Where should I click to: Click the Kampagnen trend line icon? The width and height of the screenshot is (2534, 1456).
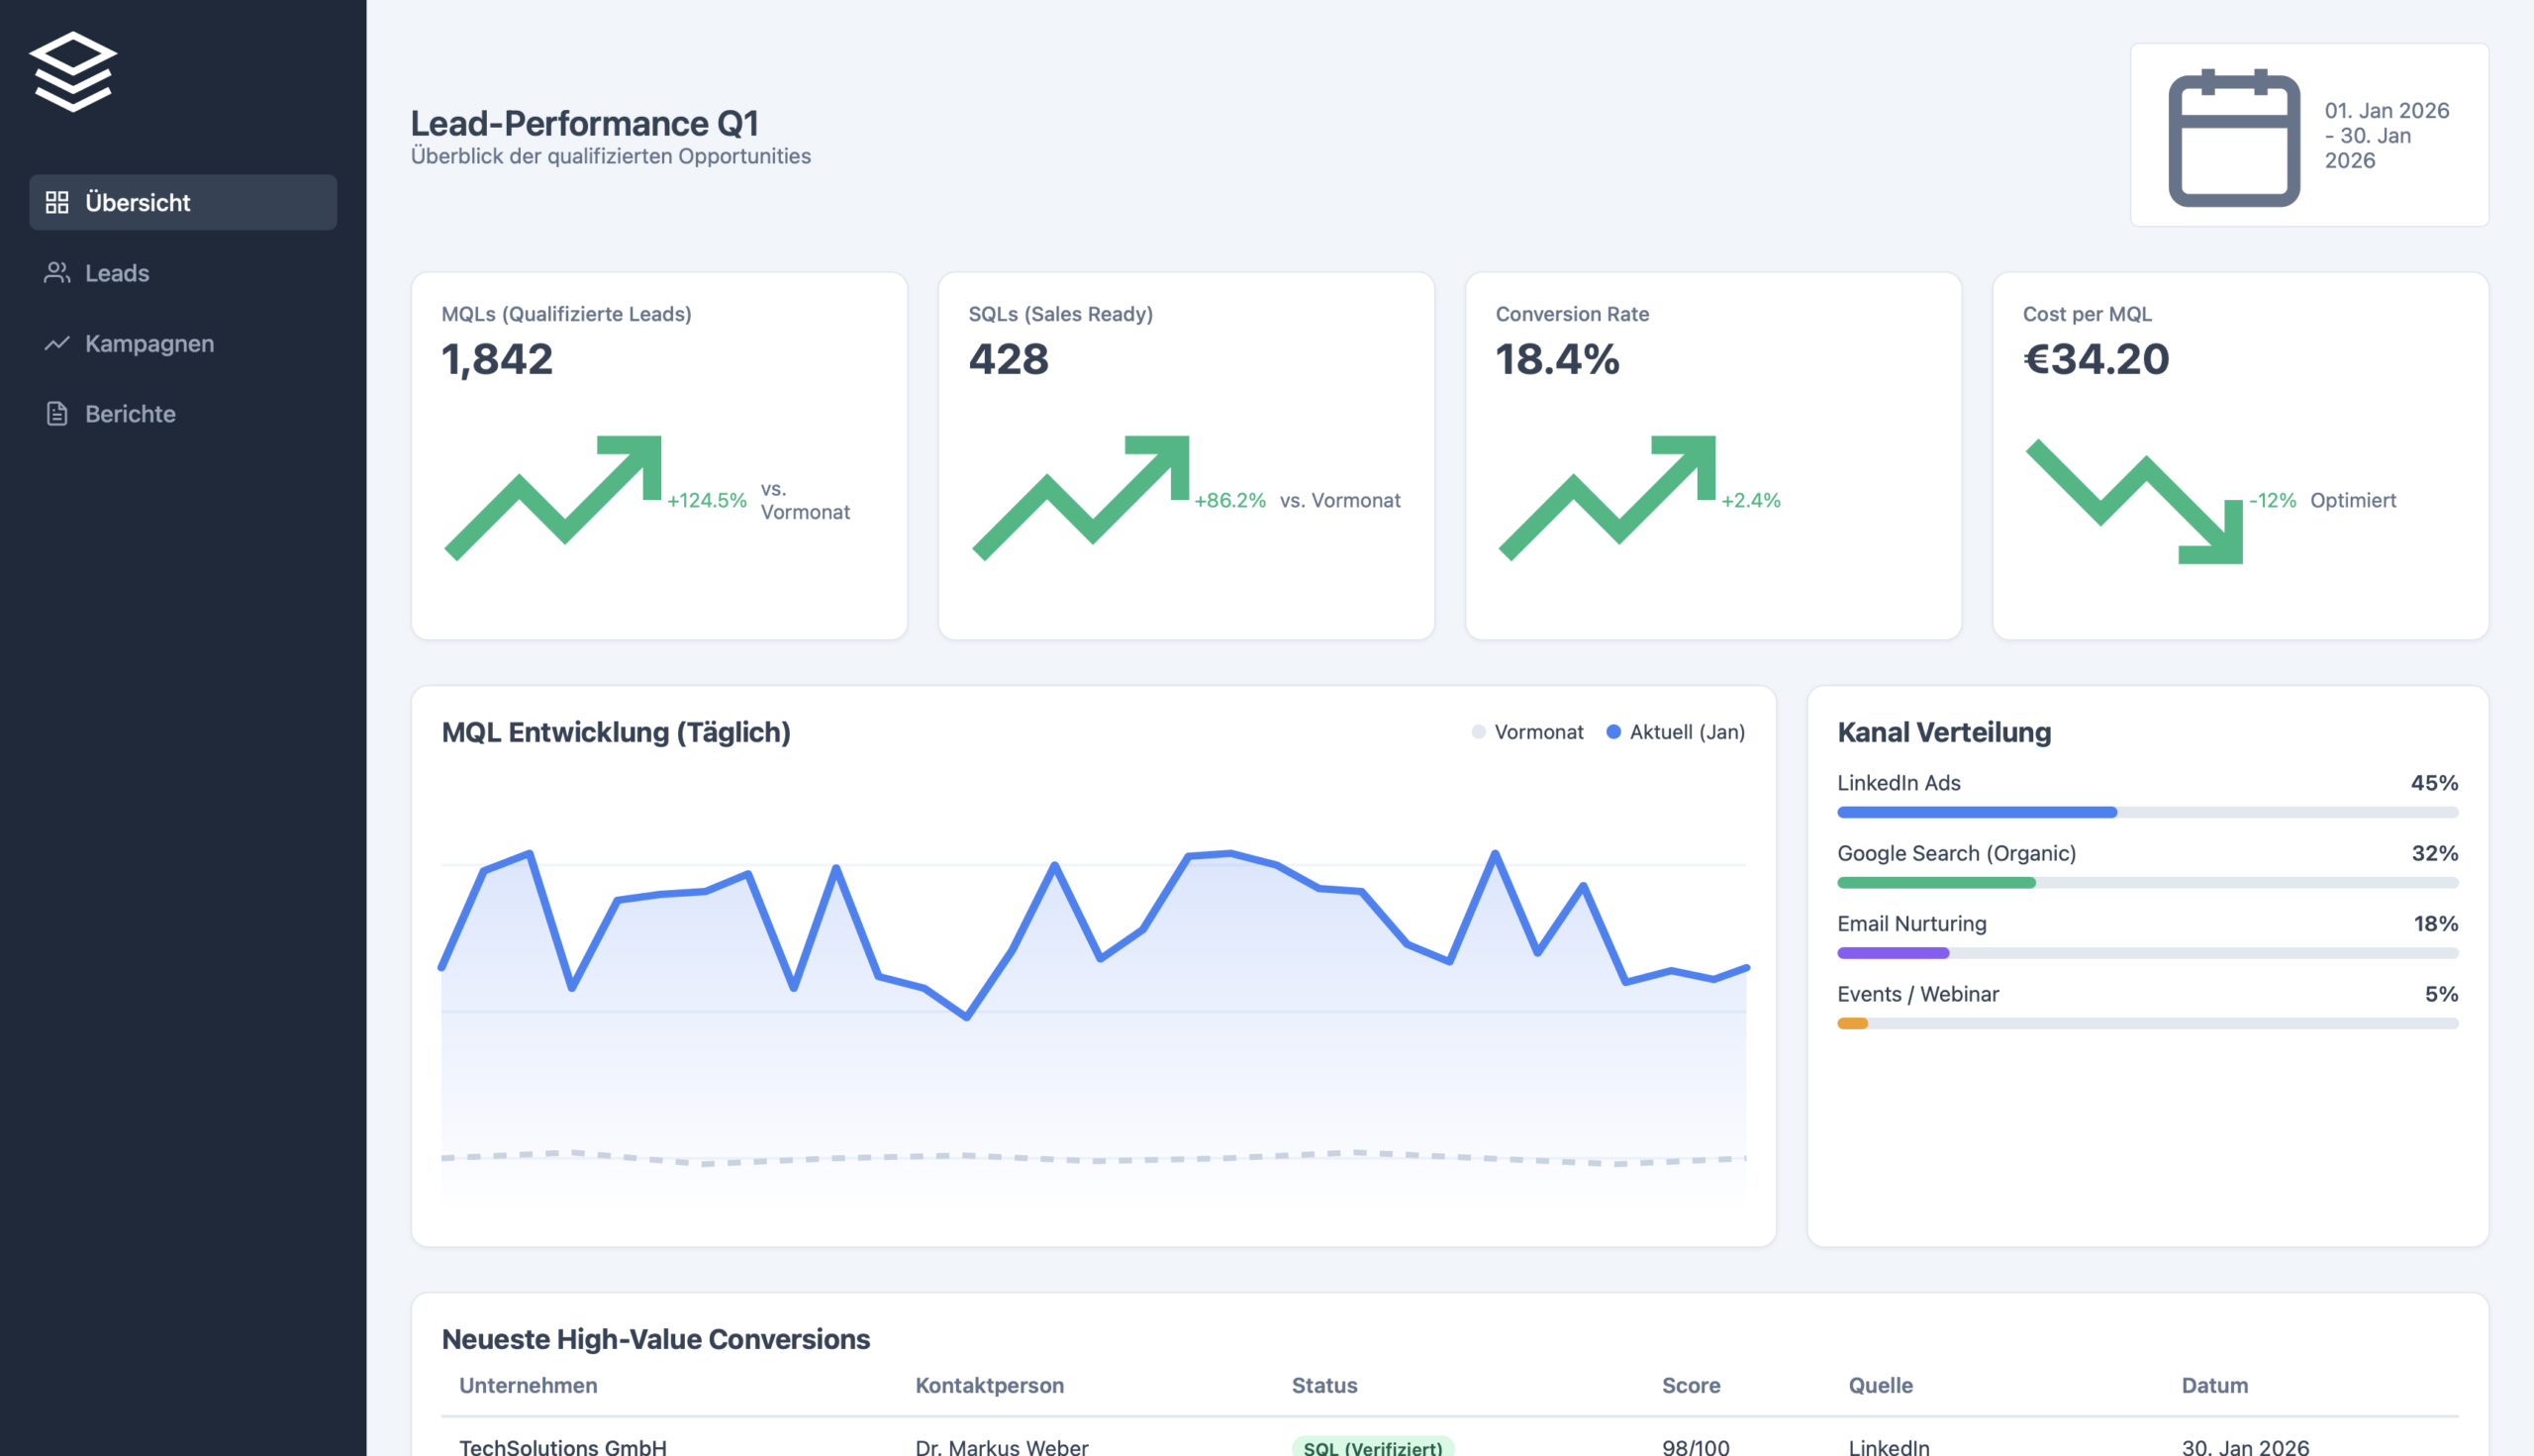point(57,343)
